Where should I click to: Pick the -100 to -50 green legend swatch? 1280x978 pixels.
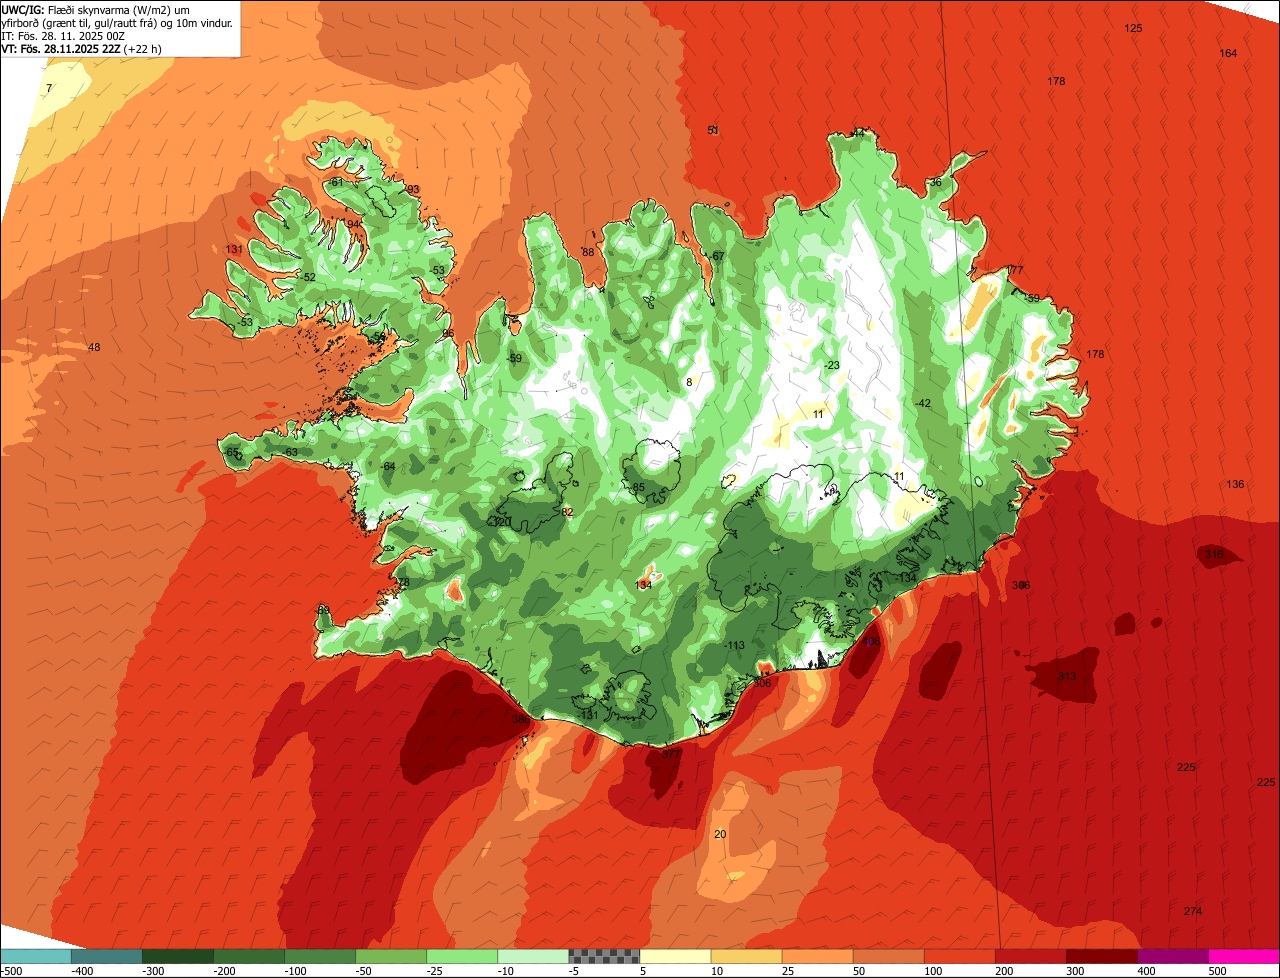(320, 956)
